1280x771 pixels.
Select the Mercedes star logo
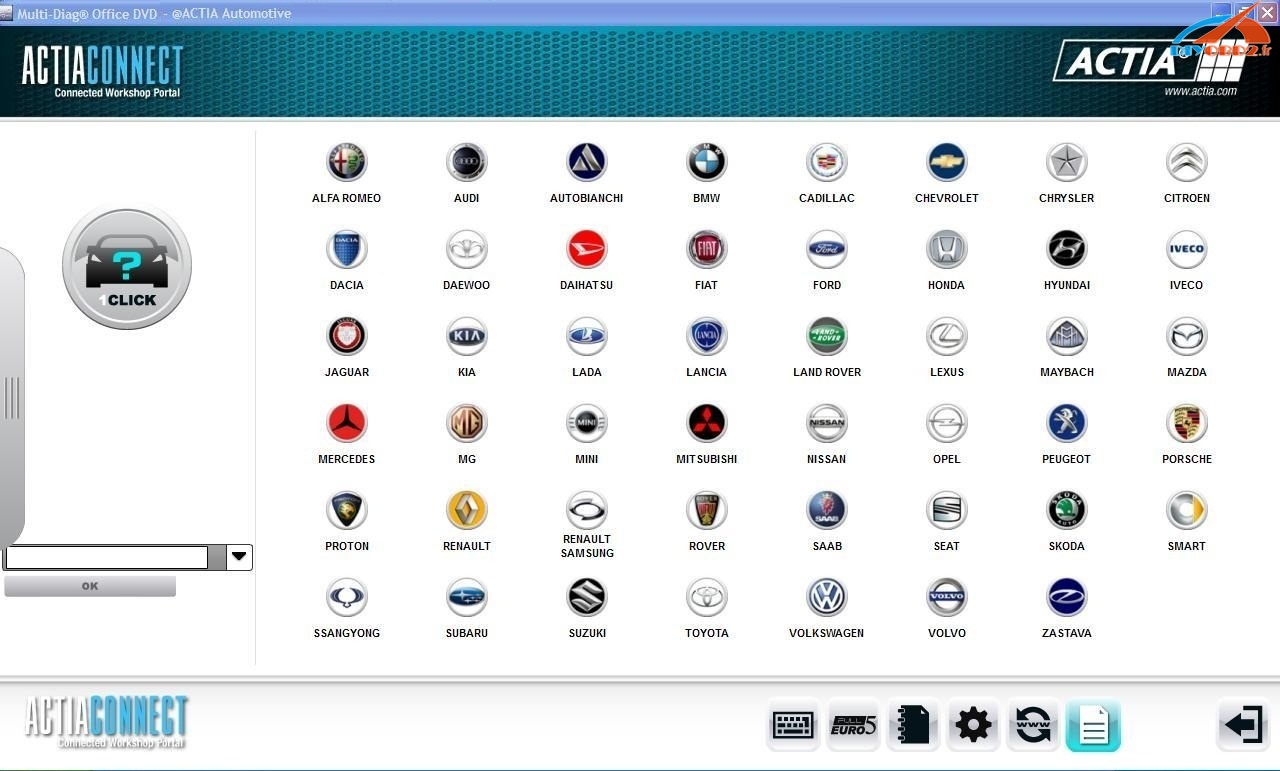(x=347, y=423)
